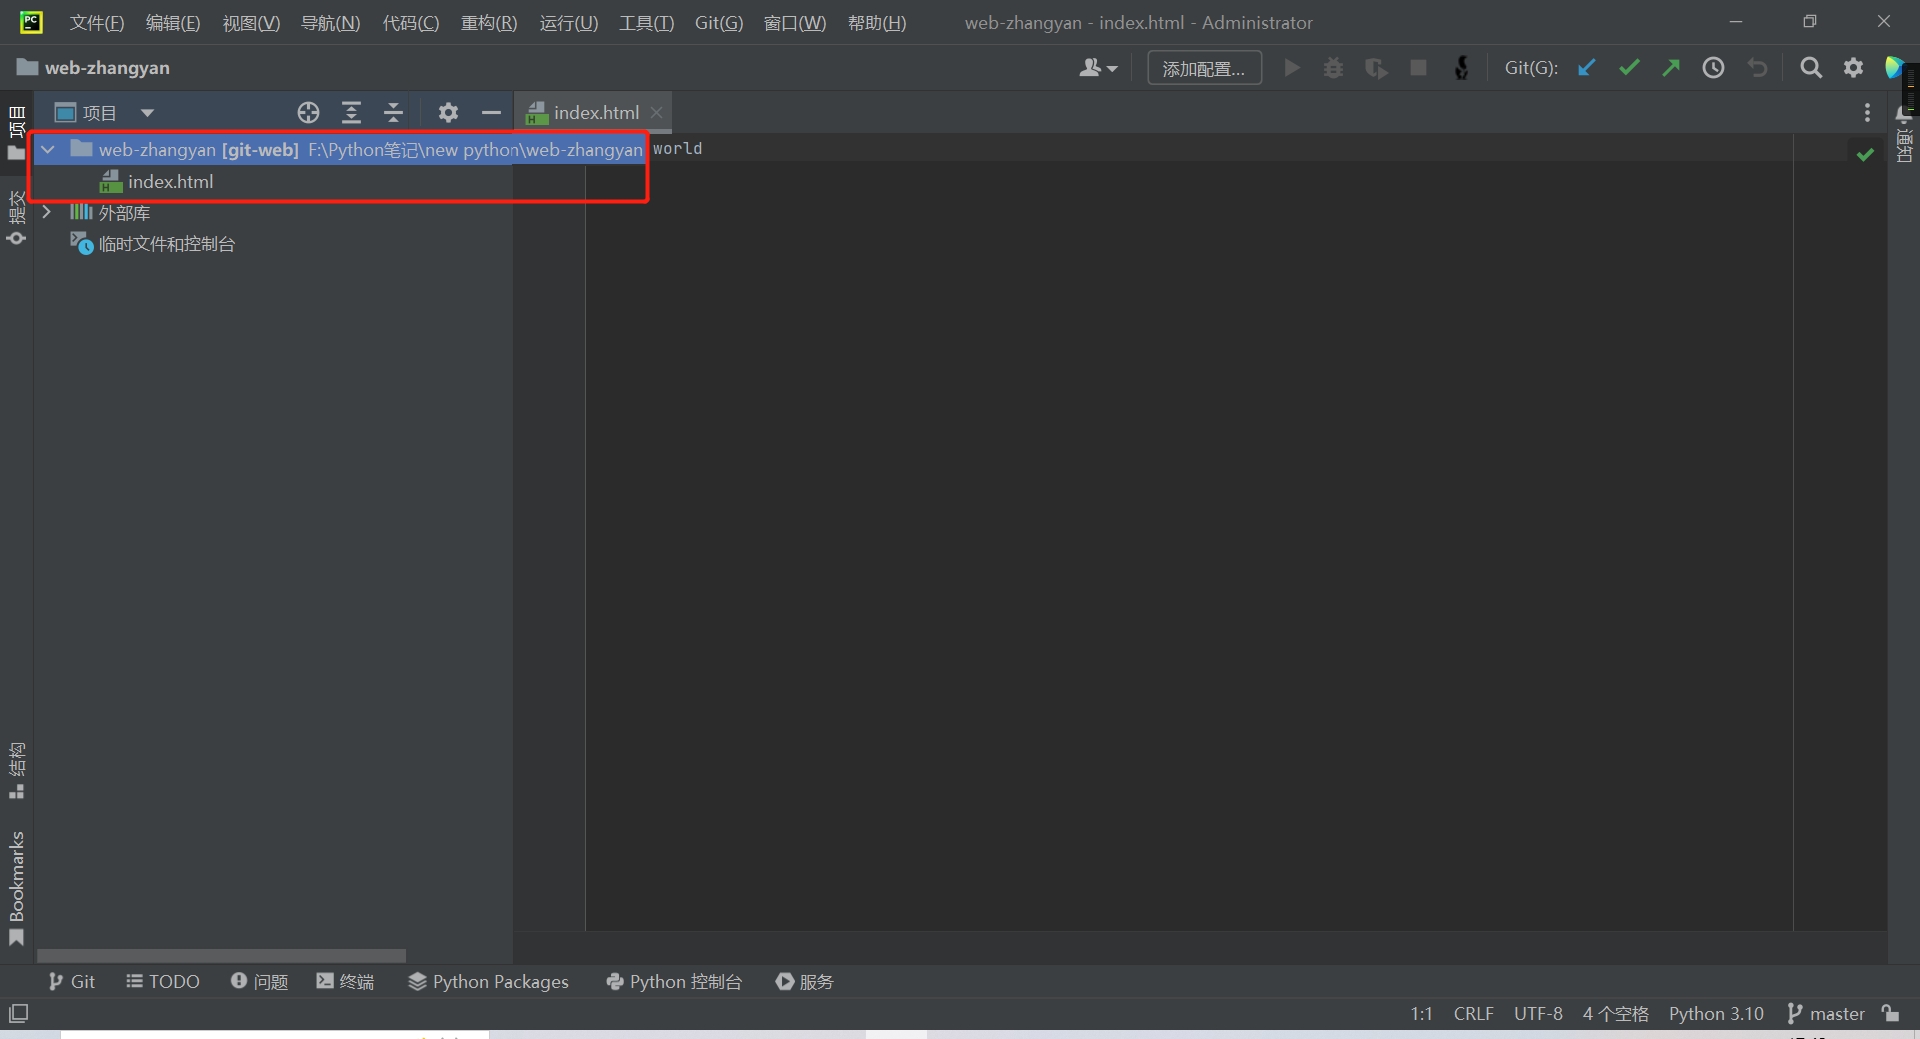The image size is (1920, 1039).
Task: Toggle the read-only lock icon in status bar
Action: [x=1890, y=1013]
